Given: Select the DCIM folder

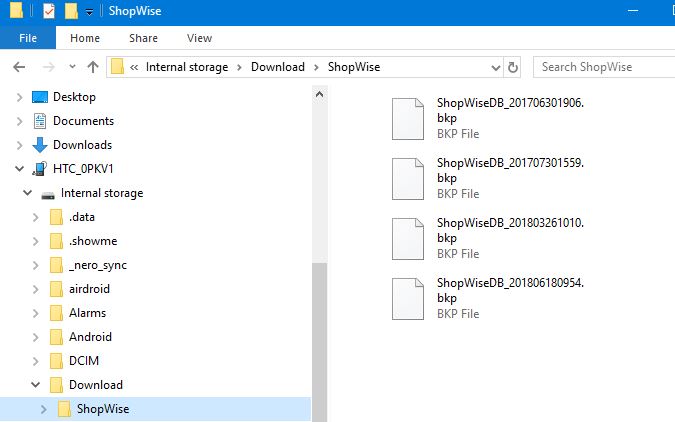Looking at the screenshot, I should coord(84,361).
